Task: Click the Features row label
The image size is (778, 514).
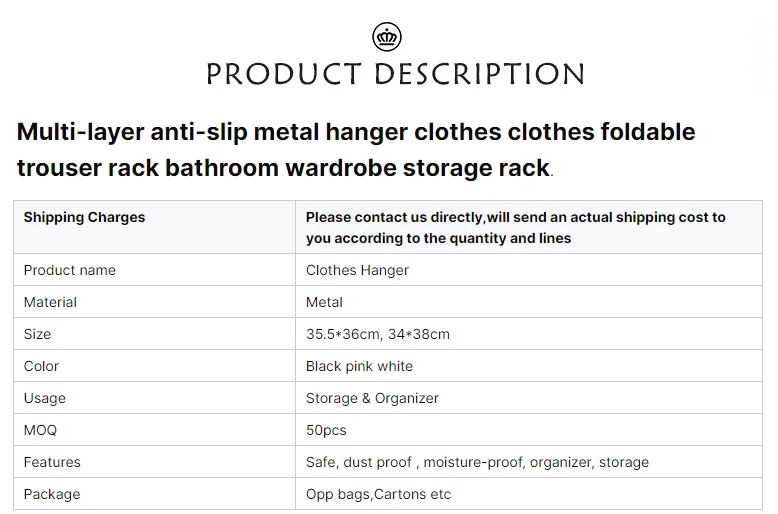Action: [52, 462]
